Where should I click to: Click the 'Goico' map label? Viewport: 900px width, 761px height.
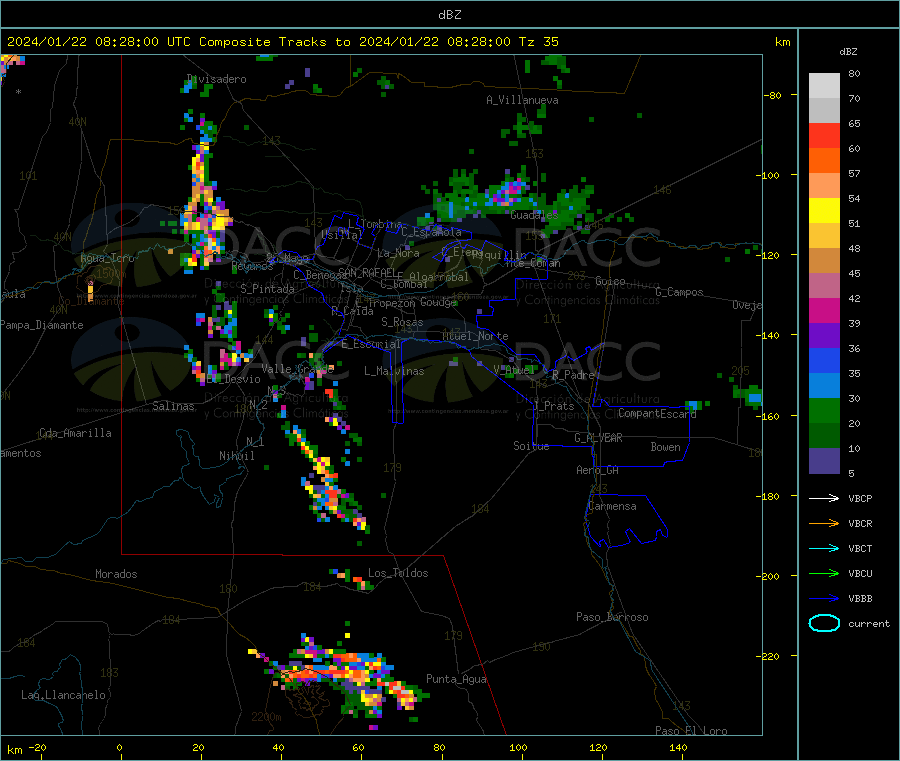tap(610, 282)
